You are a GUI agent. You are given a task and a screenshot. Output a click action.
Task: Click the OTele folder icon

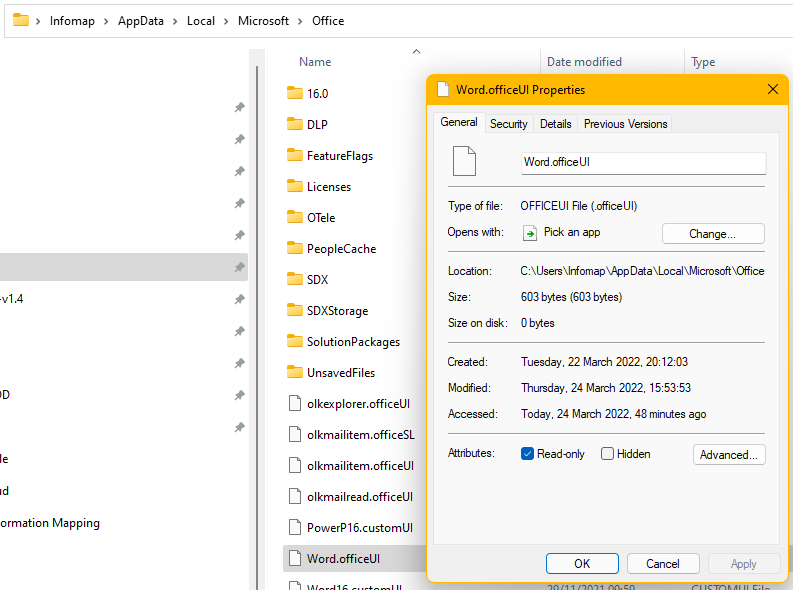point(294,217)
